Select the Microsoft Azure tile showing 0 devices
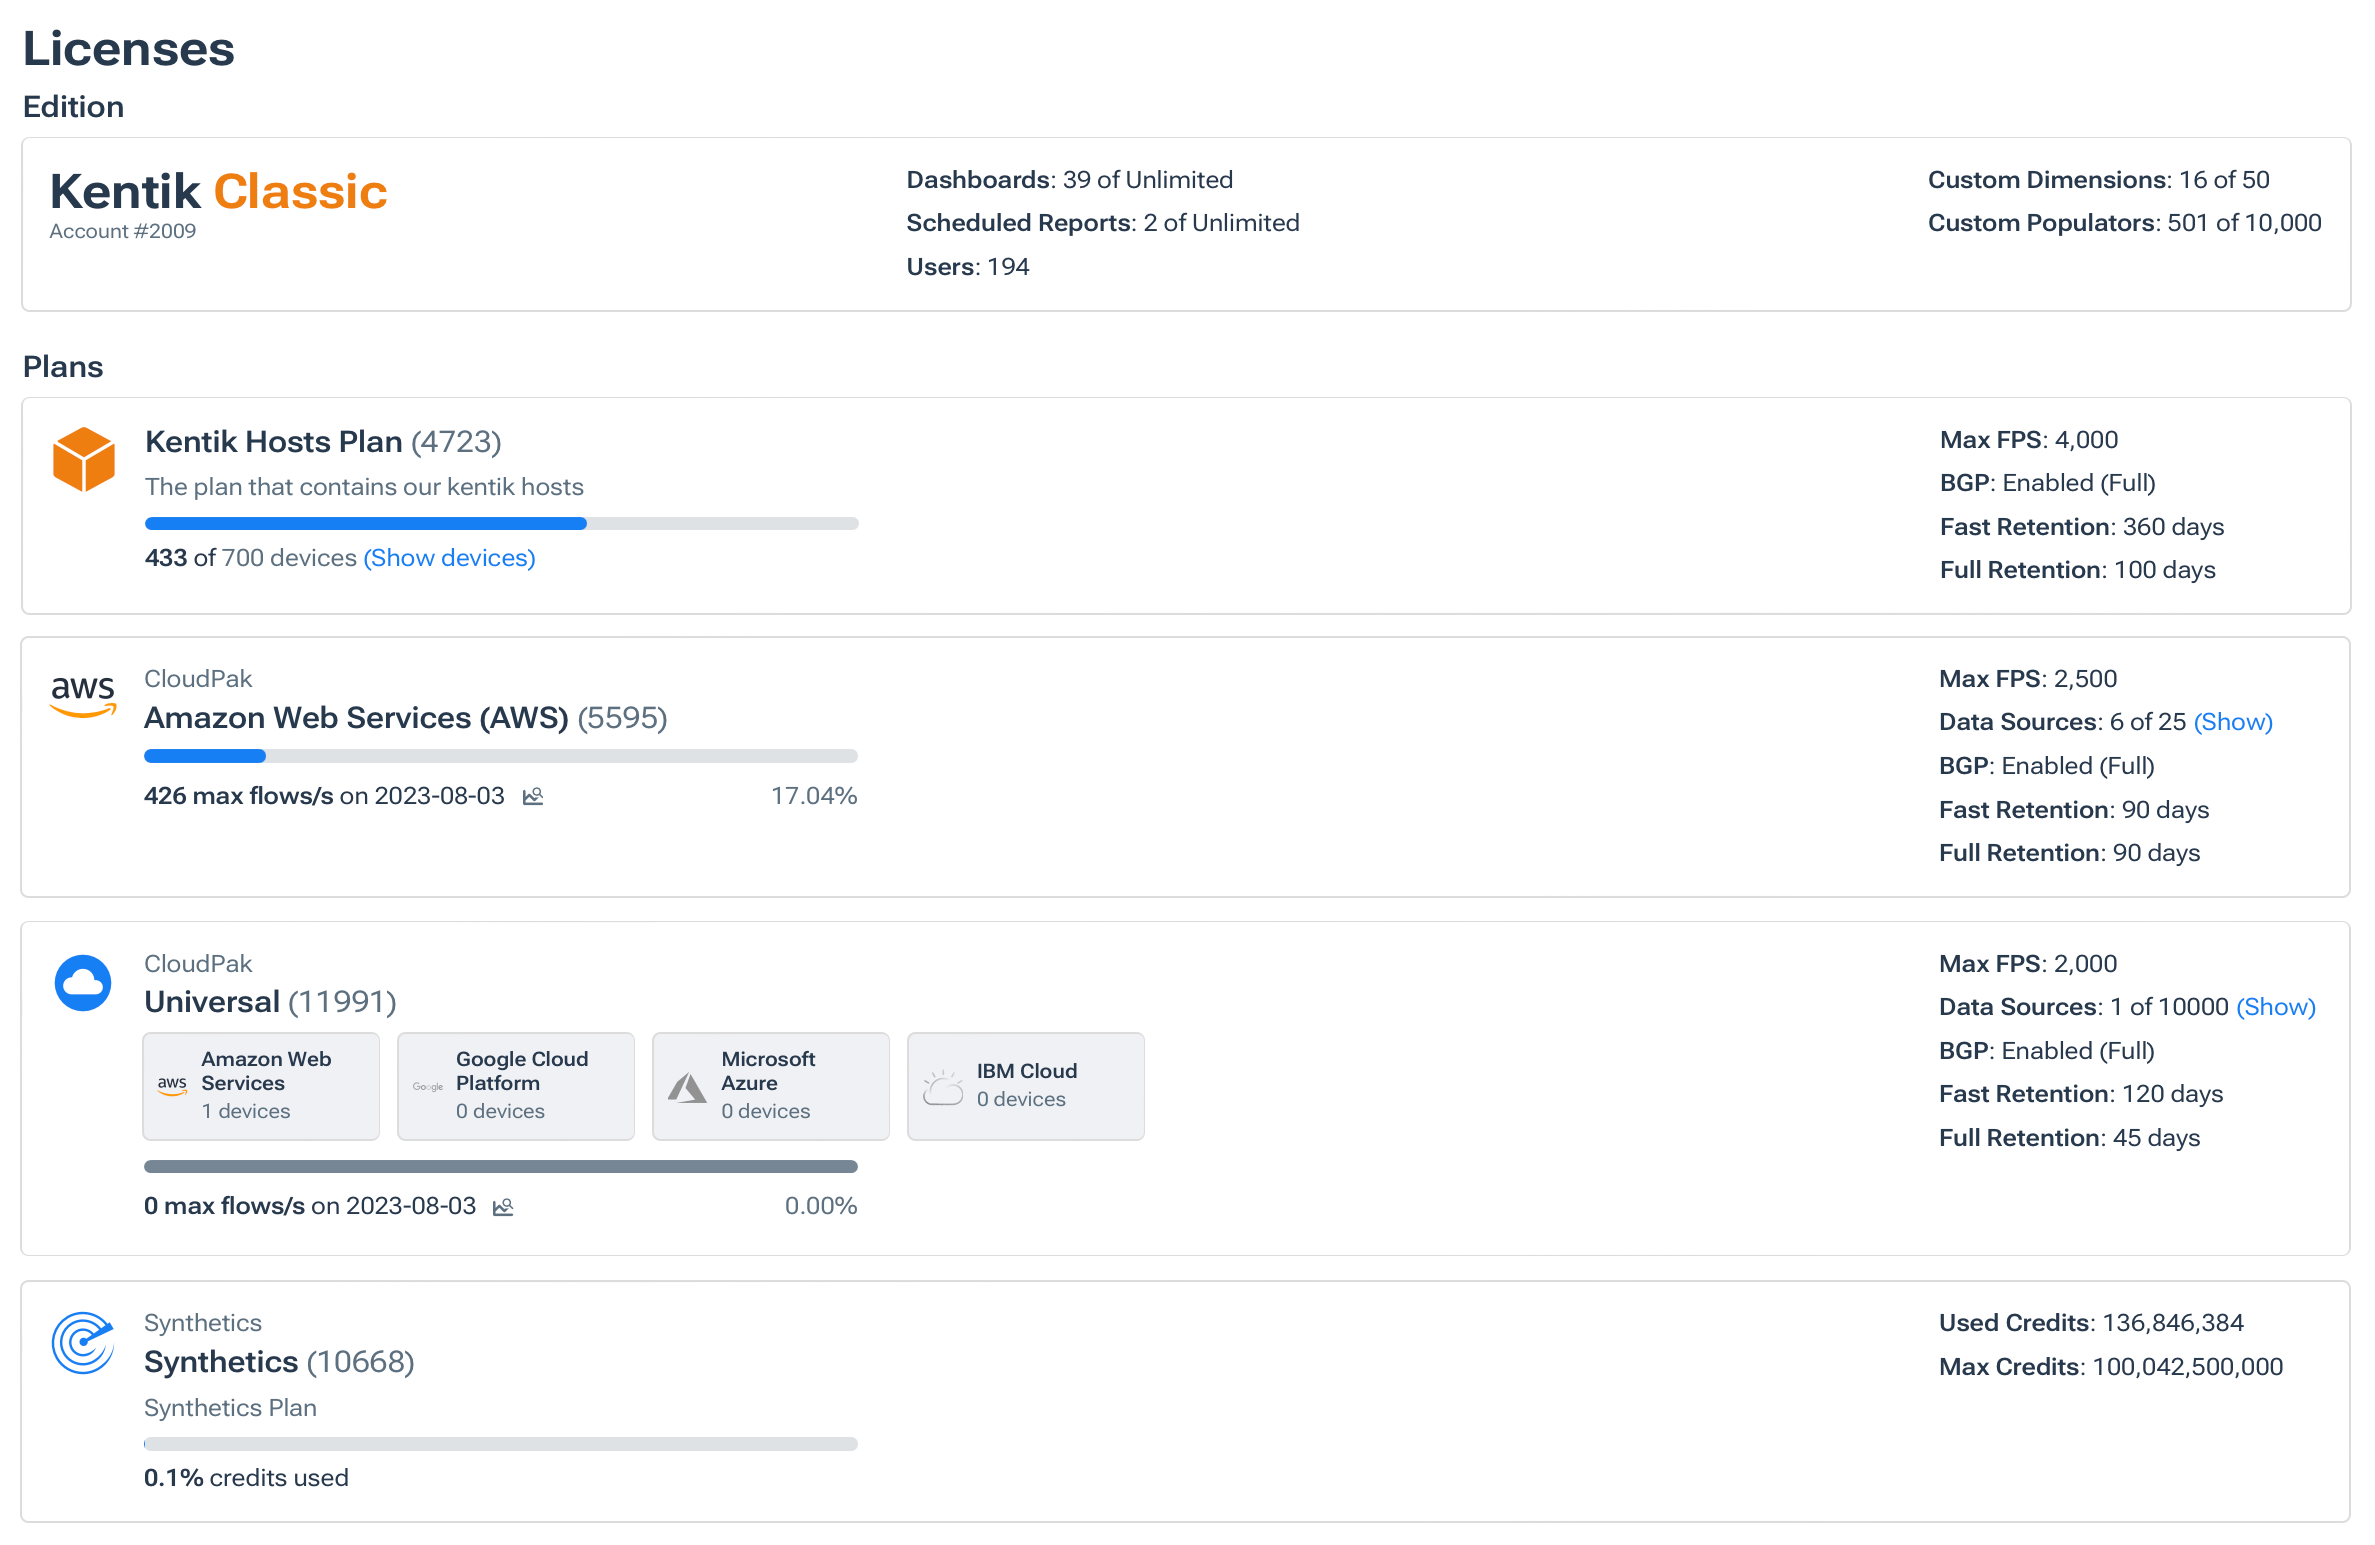 coord(770,1086)
